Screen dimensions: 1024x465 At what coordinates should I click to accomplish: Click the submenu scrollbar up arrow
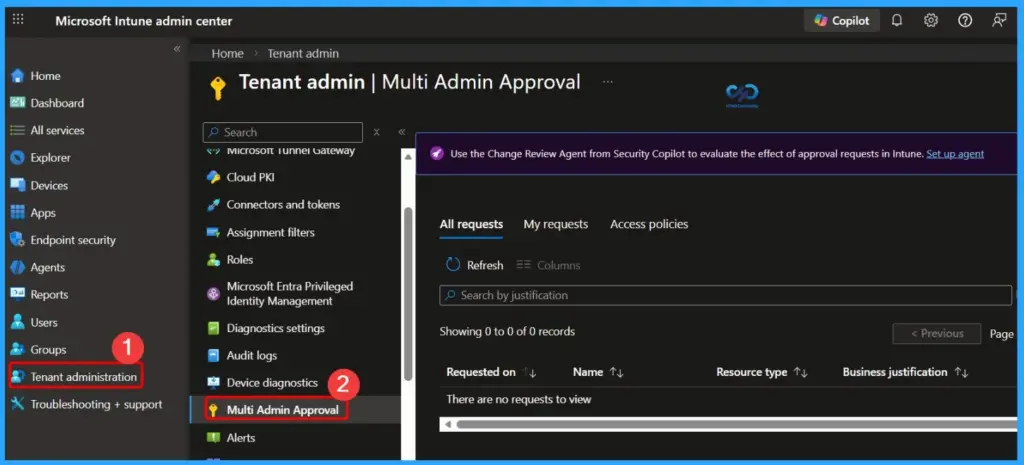coord(408,157)
